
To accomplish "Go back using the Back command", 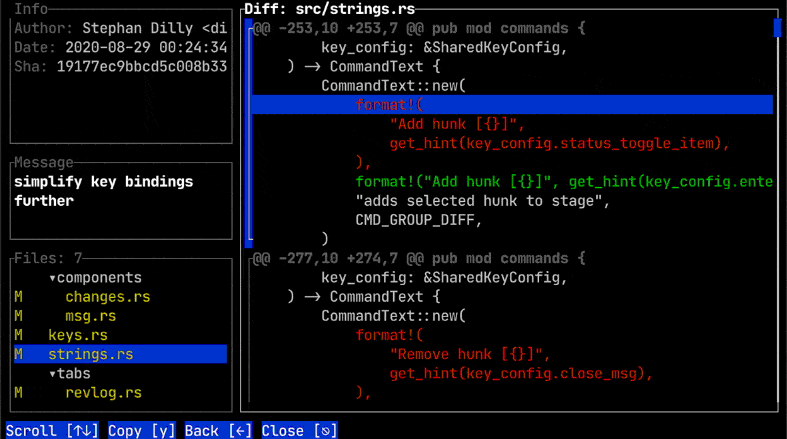I will click(217, 431).
